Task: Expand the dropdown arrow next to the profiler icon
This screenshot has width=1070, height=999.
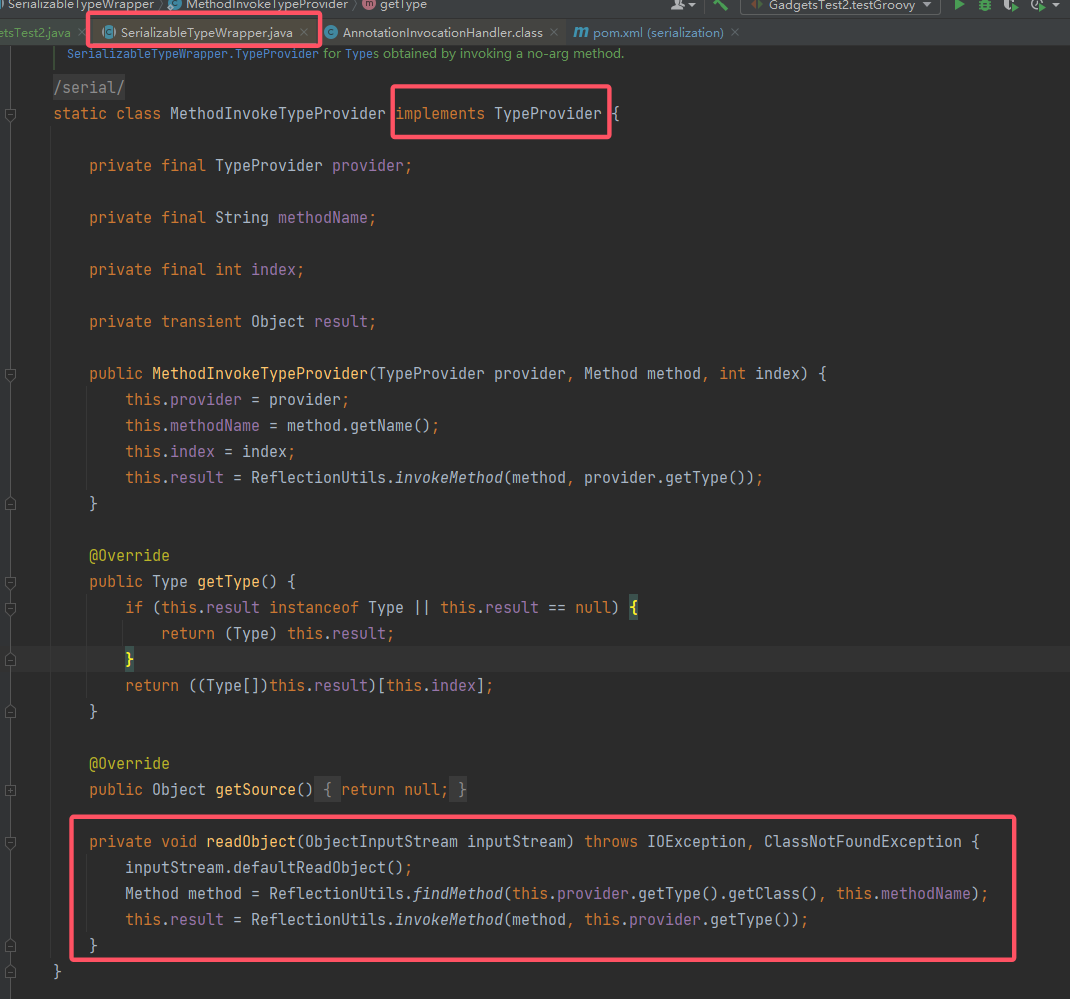Action: pyautogui.click(x=1056, y=5)
